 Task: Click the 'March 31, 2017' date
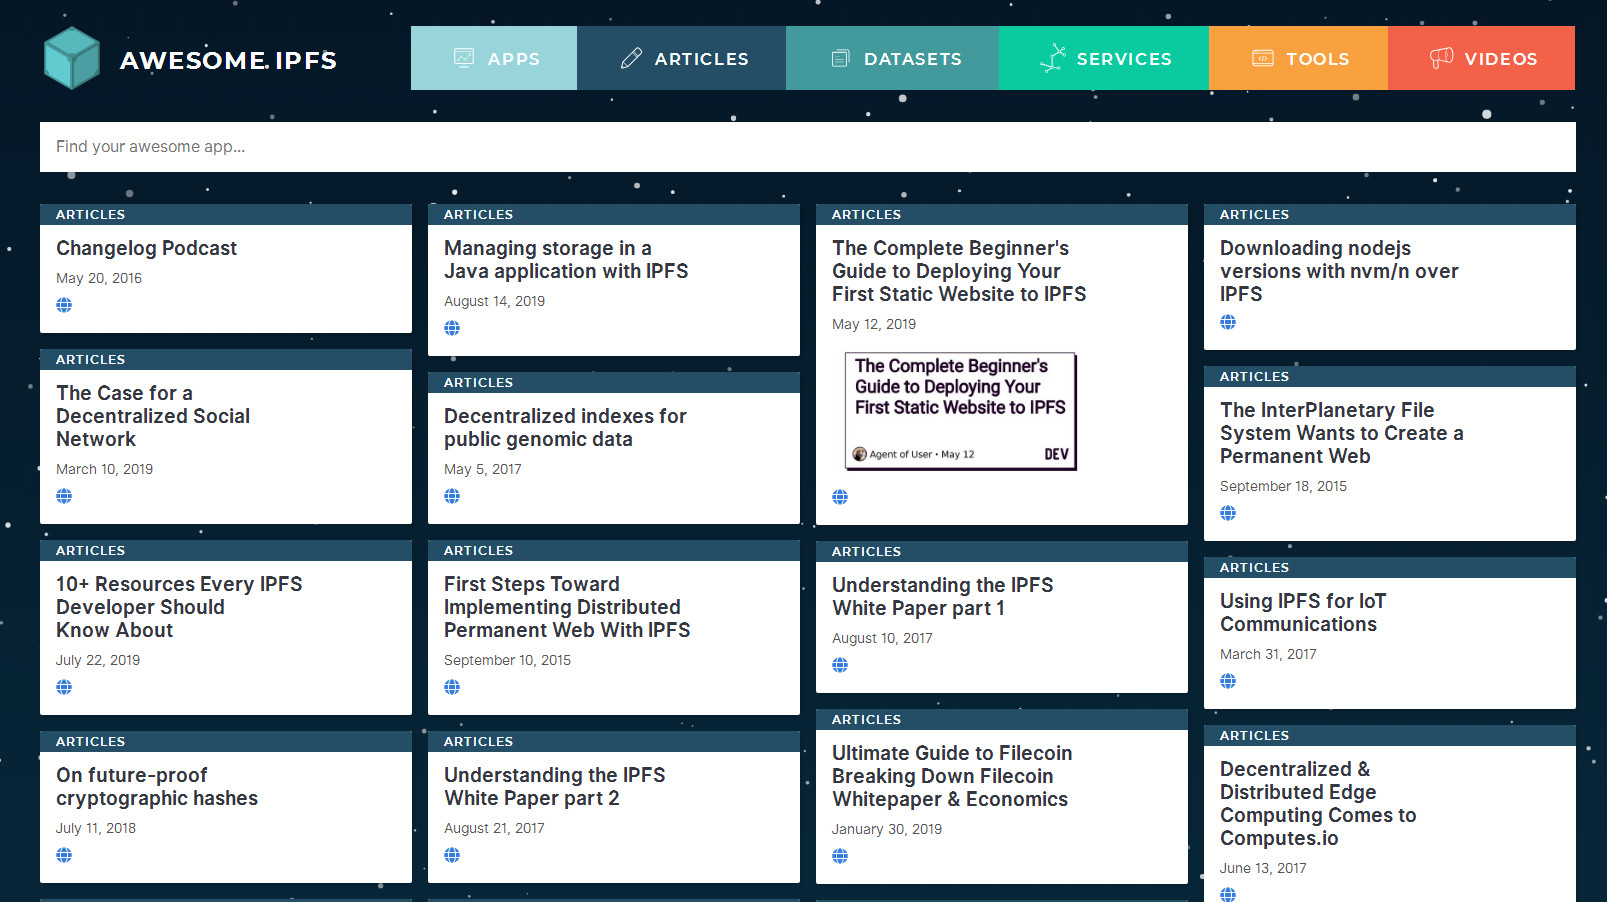click(1268, 654)
